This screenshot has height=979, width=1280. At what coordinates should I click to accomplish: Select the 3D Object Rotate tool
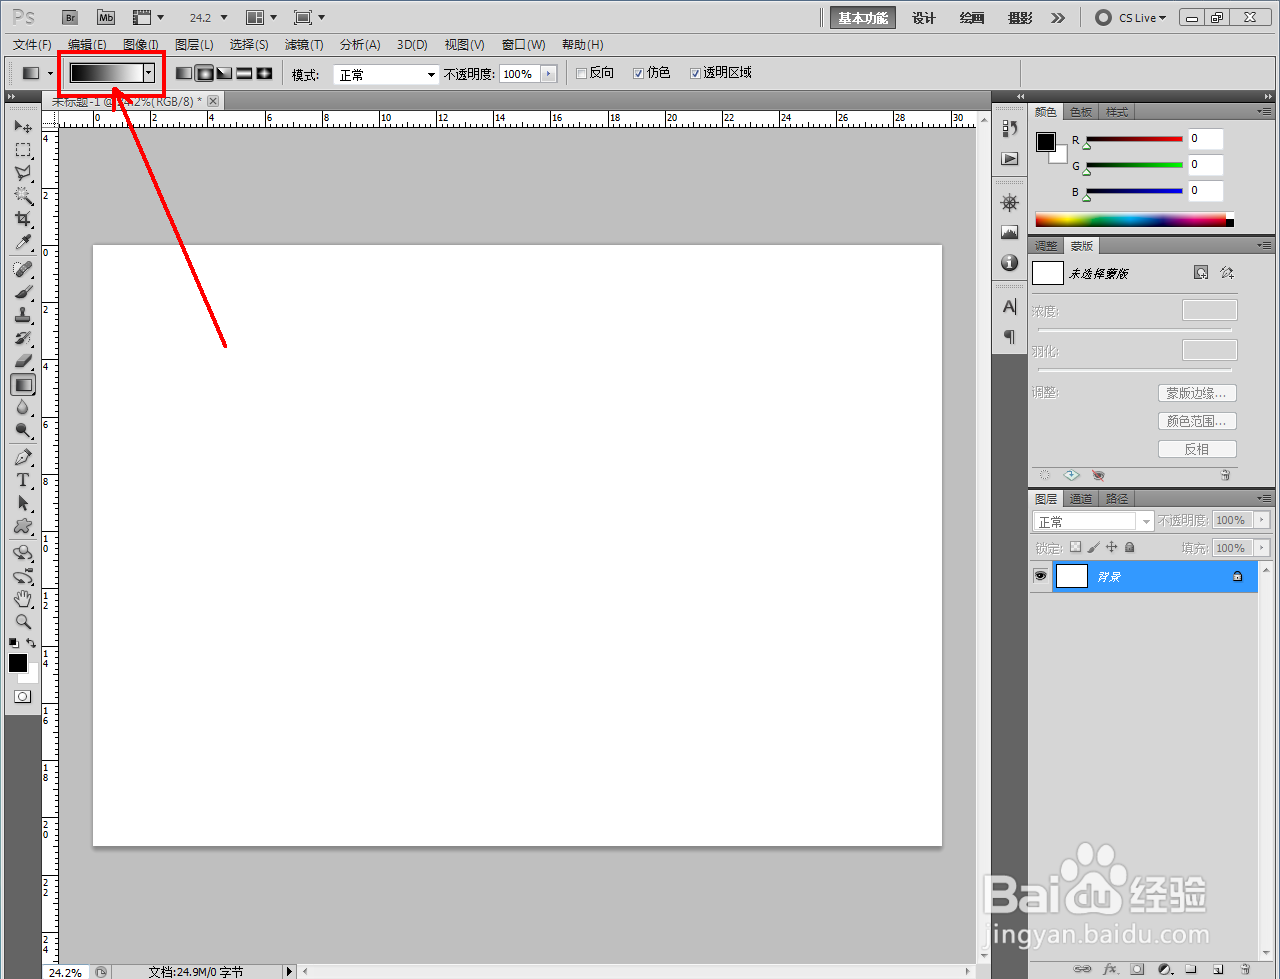tap(22, 554)
